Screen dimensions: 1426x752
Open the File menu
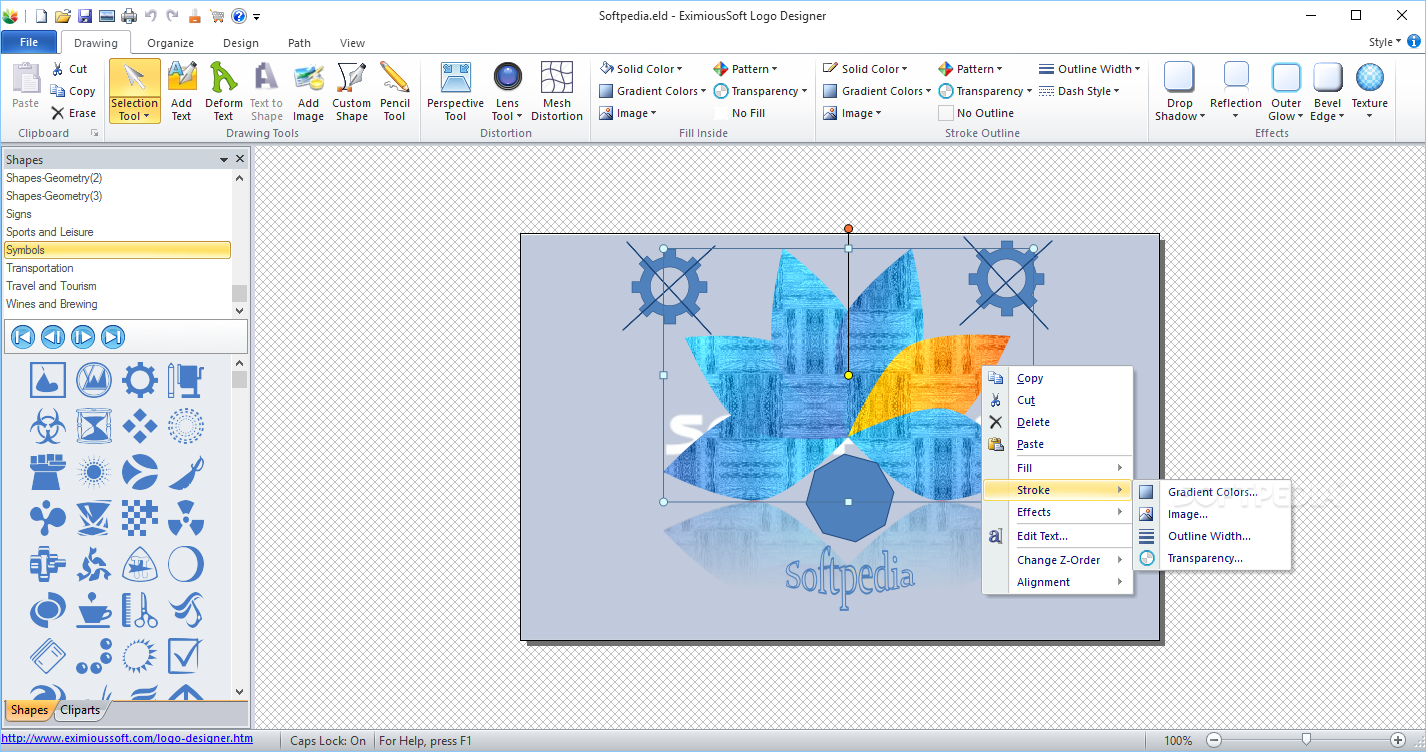pyautogui.click(x=29, y=42)
